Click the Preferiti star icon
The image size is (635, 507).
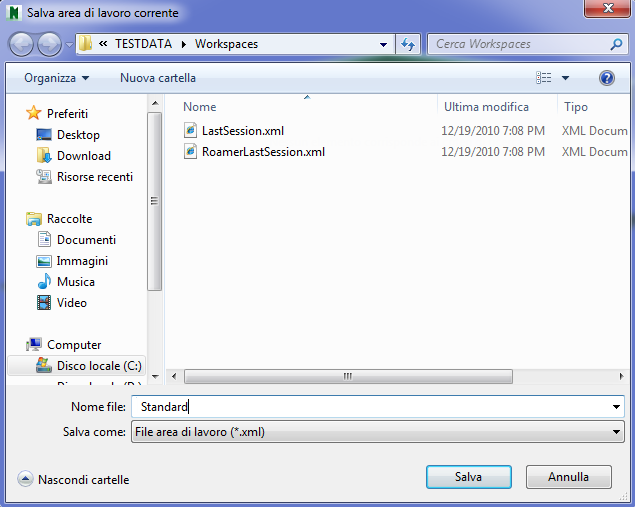coord(34,113)
